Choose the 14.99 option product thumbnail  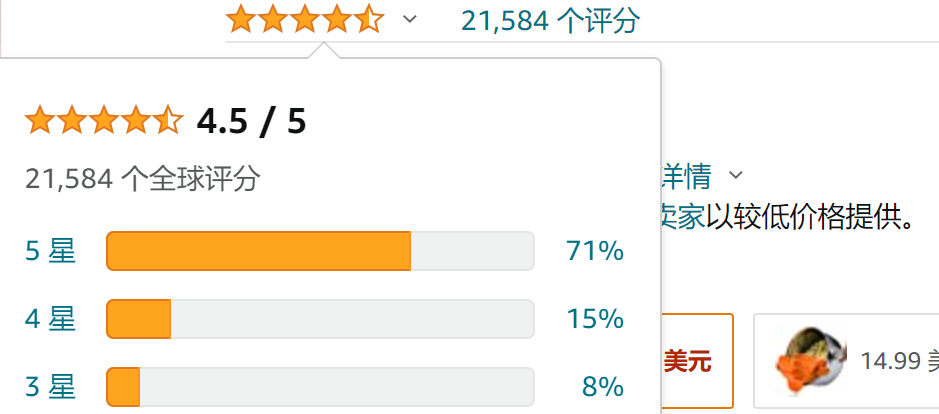click(x=811, y=361)
